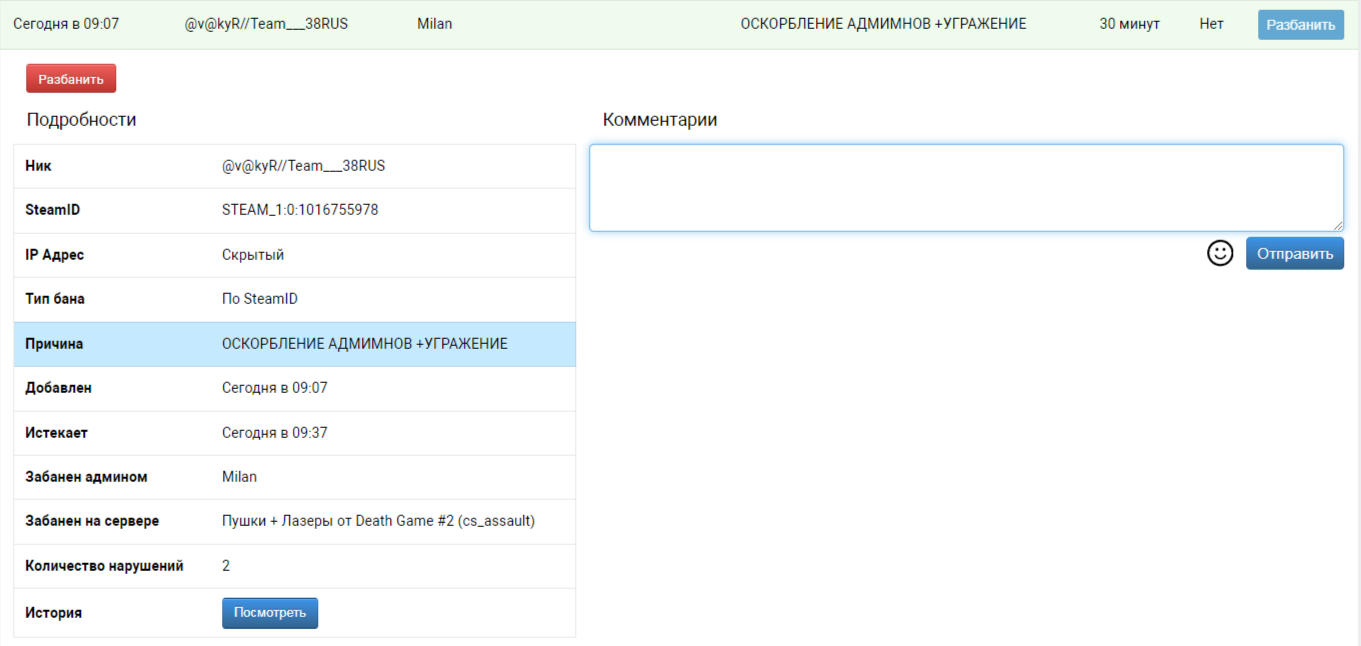Click the blue Разбанить button in top row
Viewport: 1361px width, 646px height.
pyautogui.click(x=1300, y=25)
